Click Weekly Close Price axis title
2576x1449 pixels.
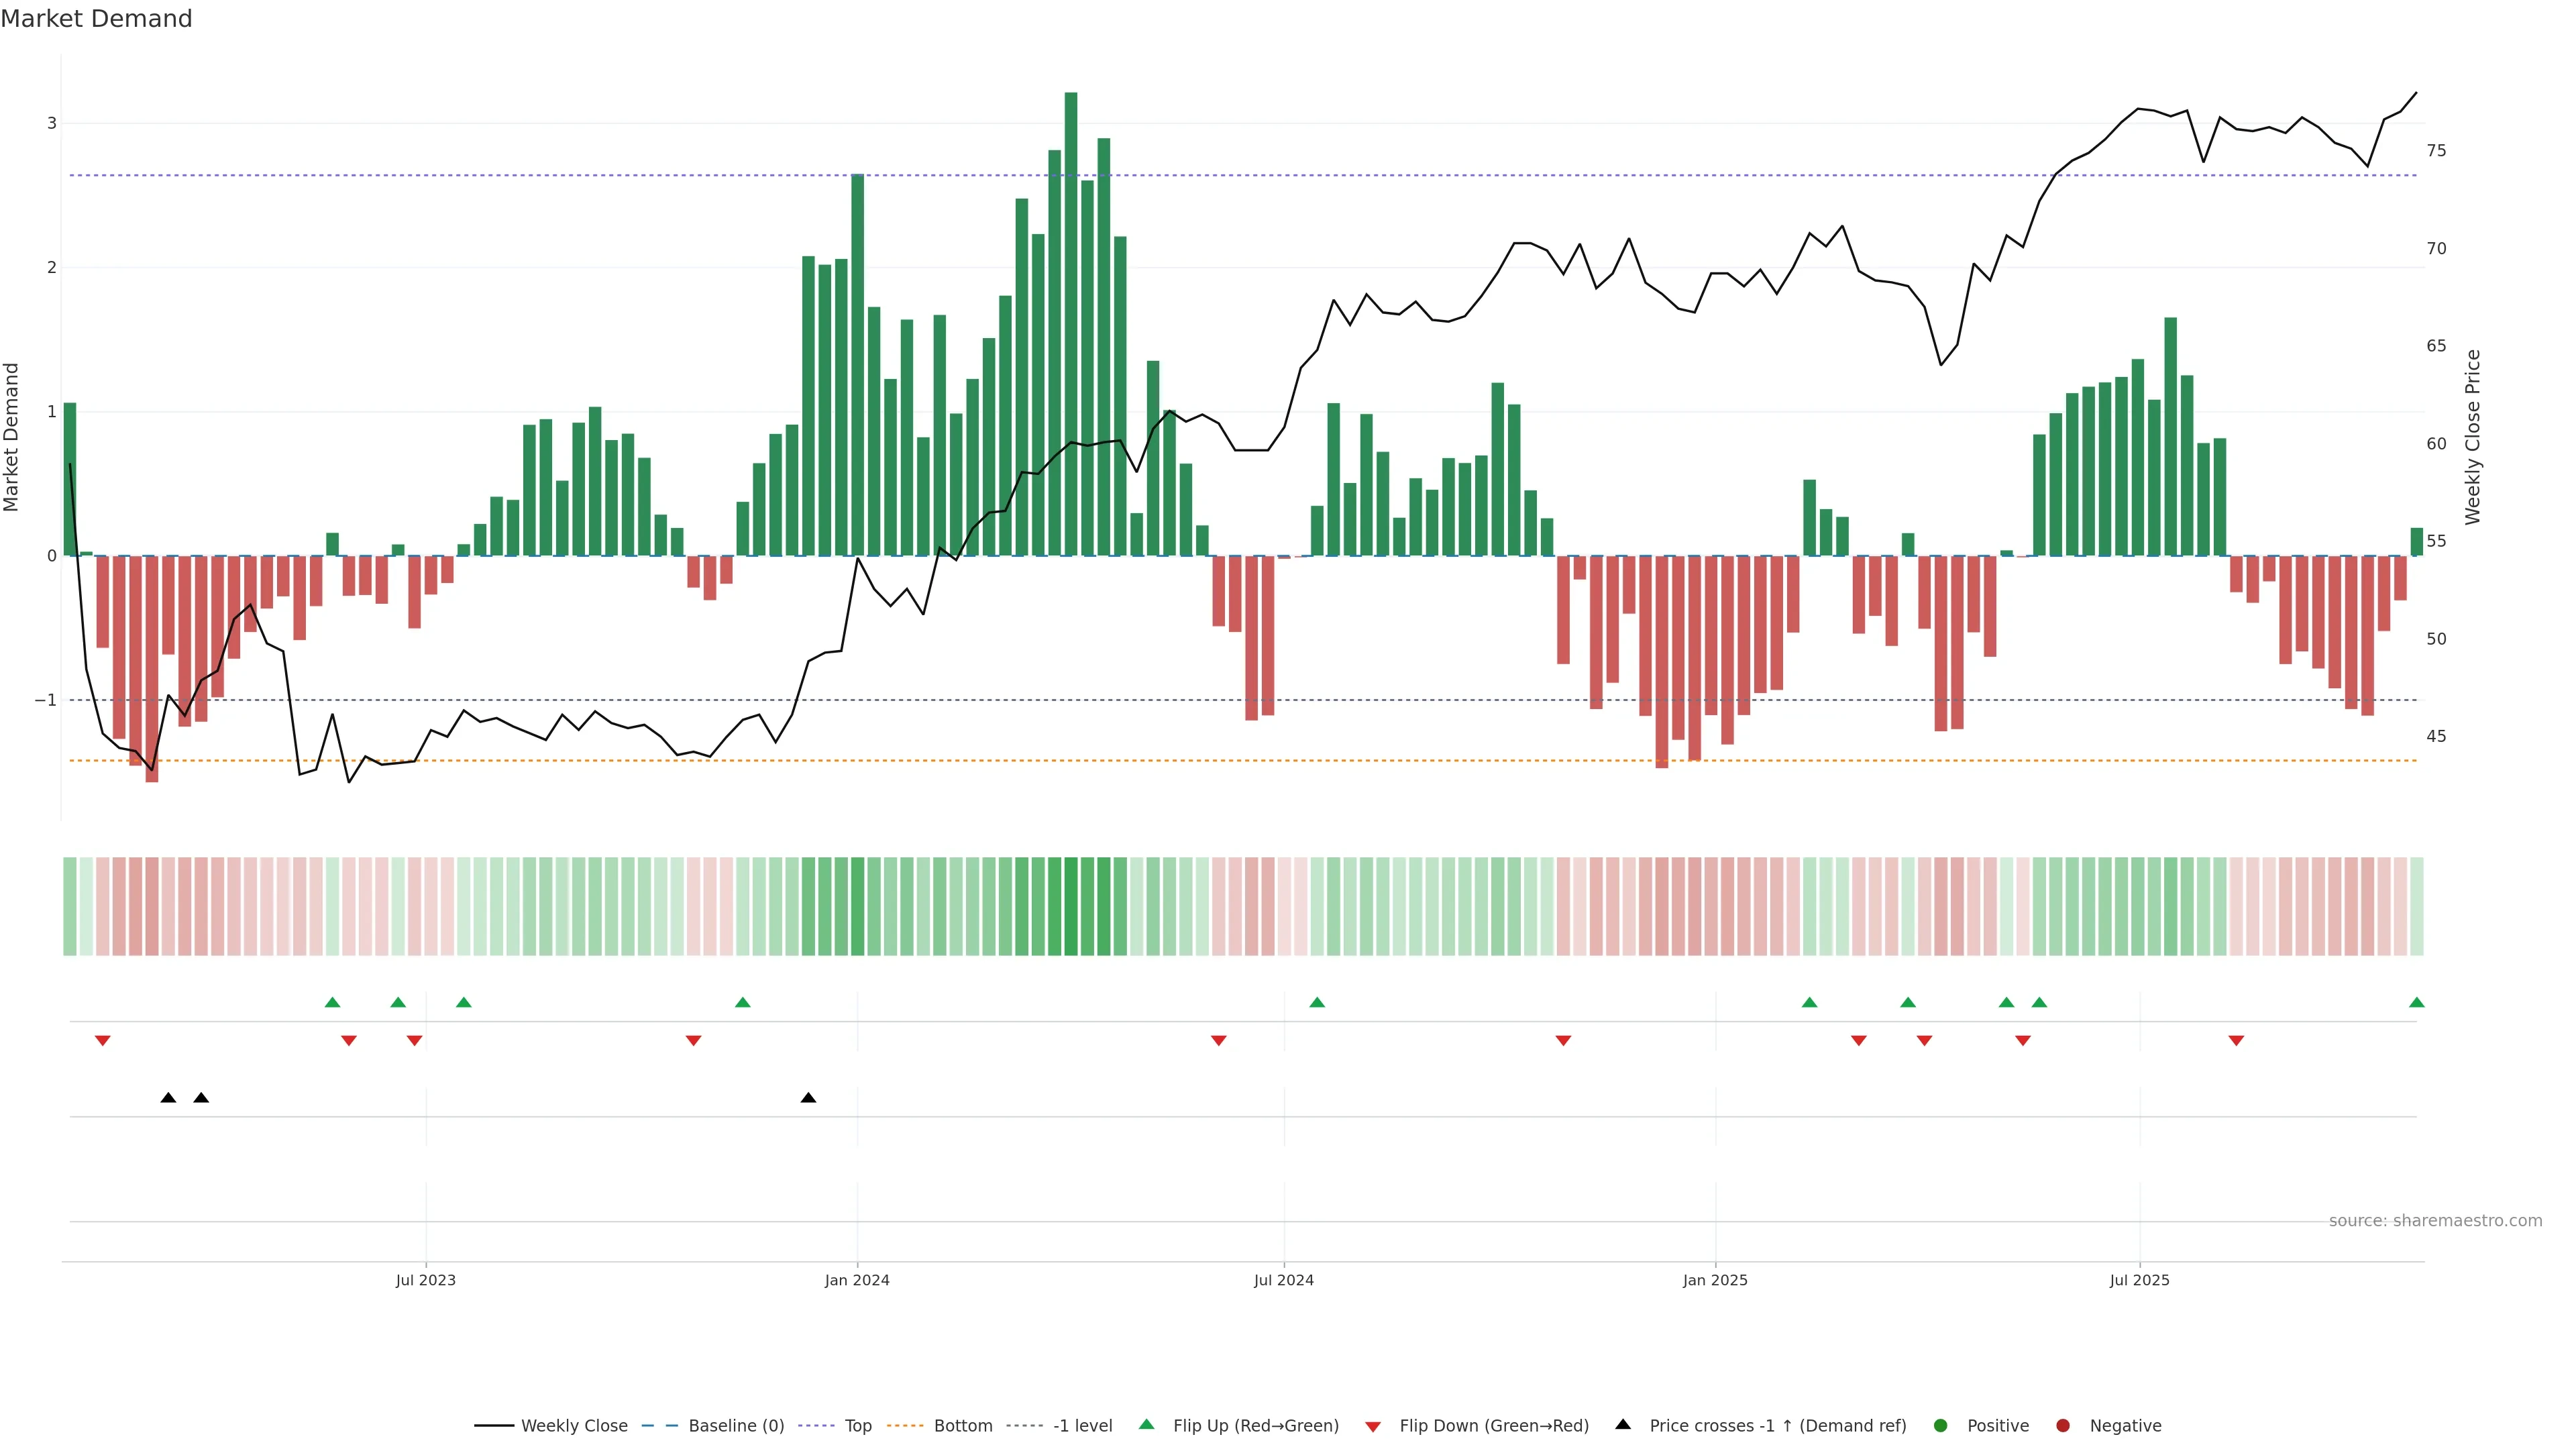(x=2473, y=437)
